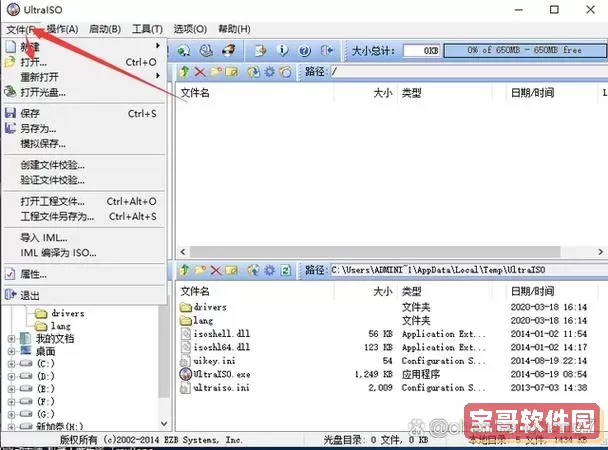Click the 大小 column header in lower pane
608x450 pixels.
(381, 291)
